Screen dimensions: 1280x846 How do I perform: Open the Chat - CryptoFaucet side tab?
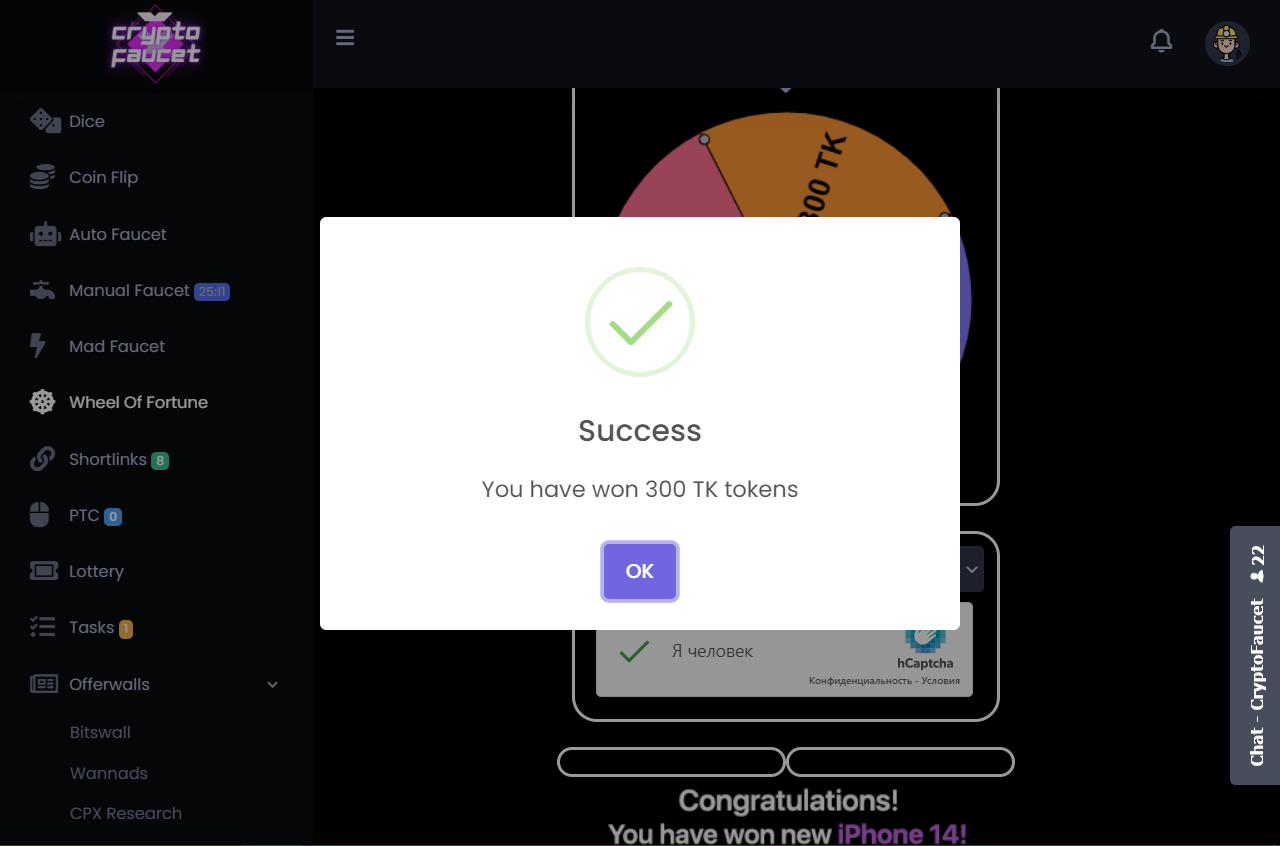coord(1256,655)
